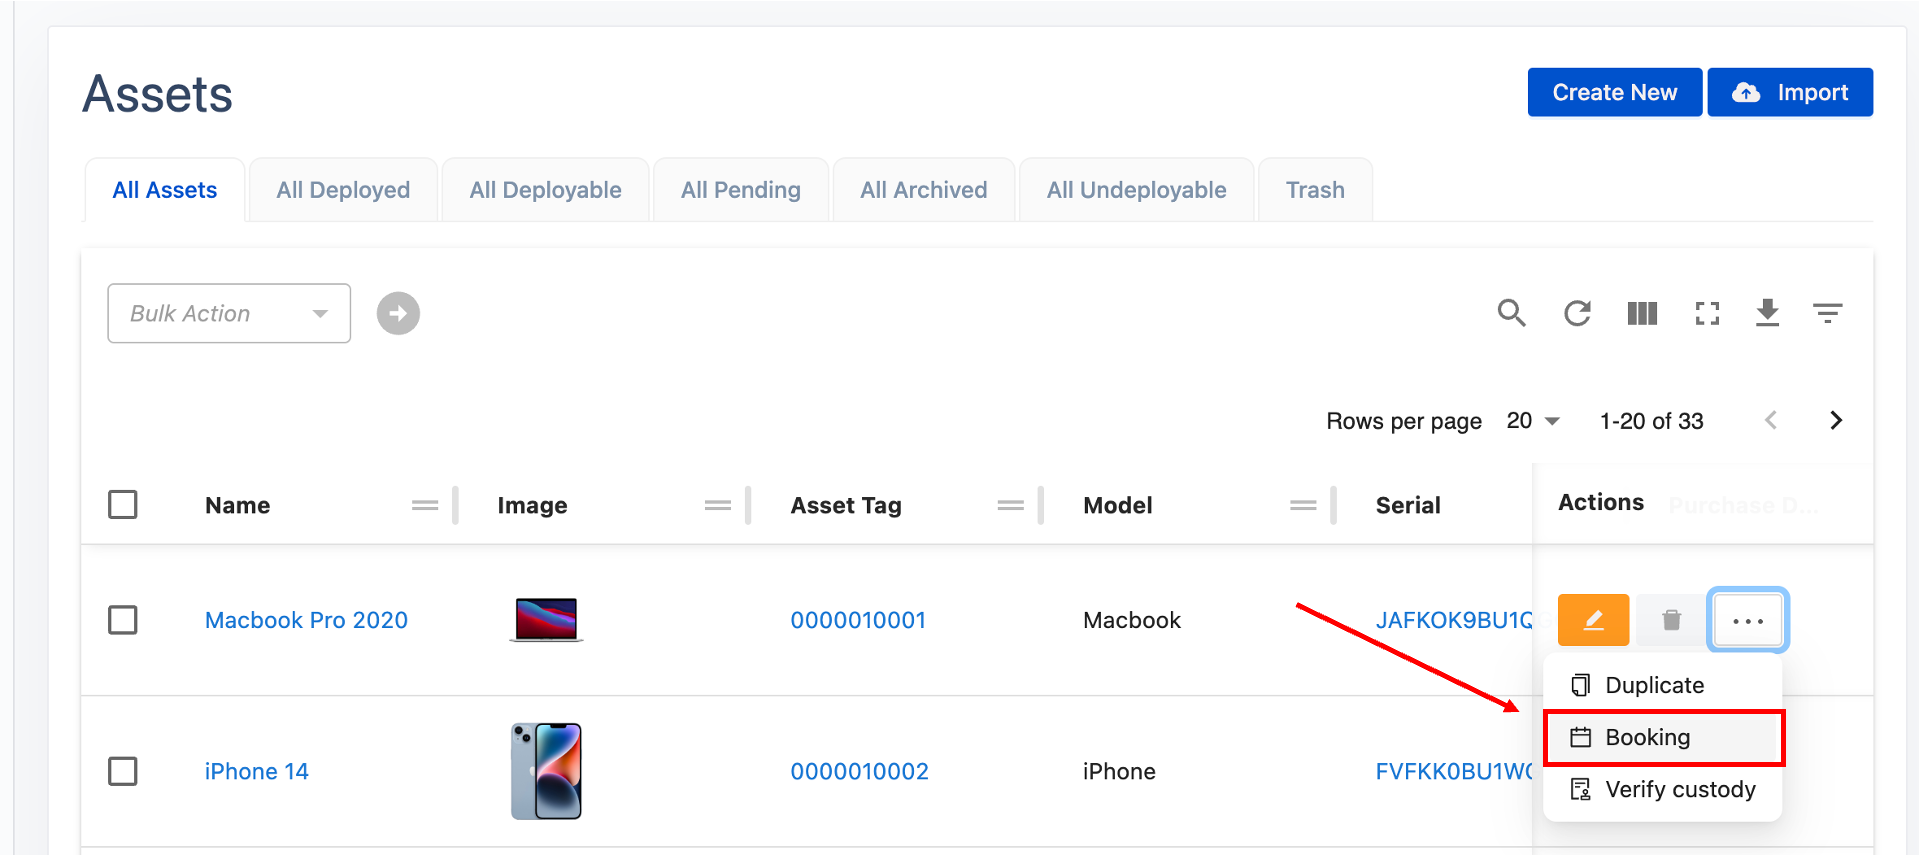The height and width of the screenshot is (856, 1920).
Task: Delete Macbook Pro 2020 via trash icon
Action: (1671, 620)
